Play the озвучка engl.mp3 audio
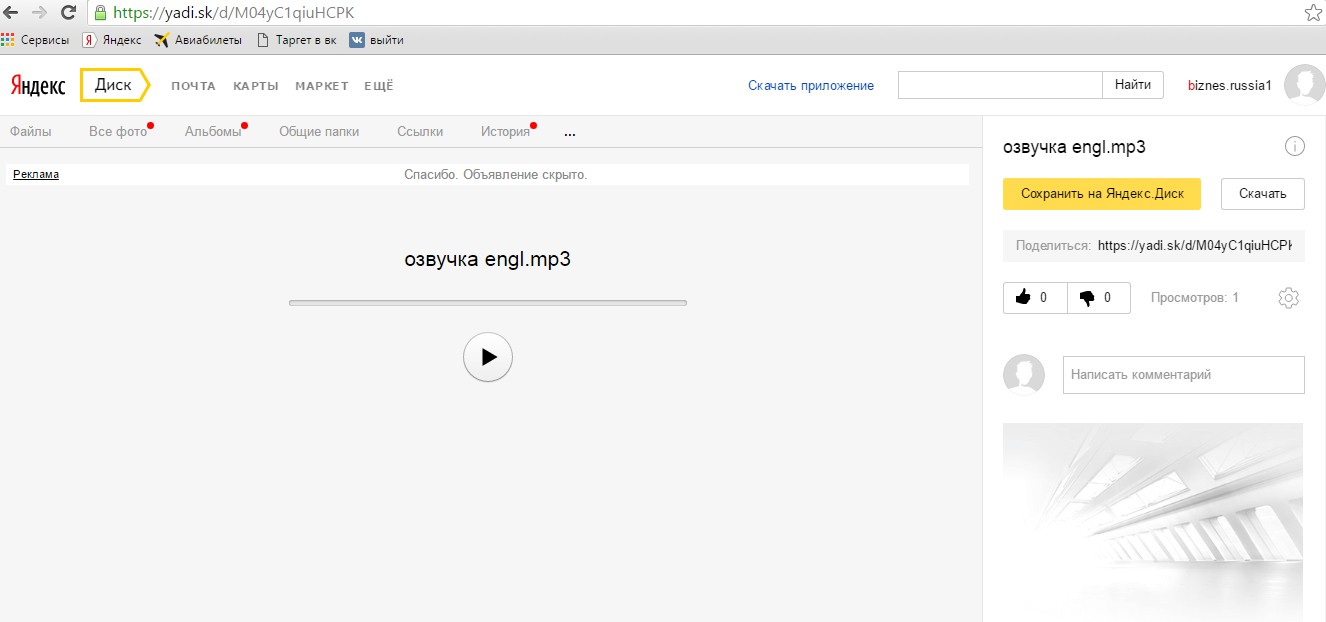1326x622 pixels. click(x=488, y=356)
